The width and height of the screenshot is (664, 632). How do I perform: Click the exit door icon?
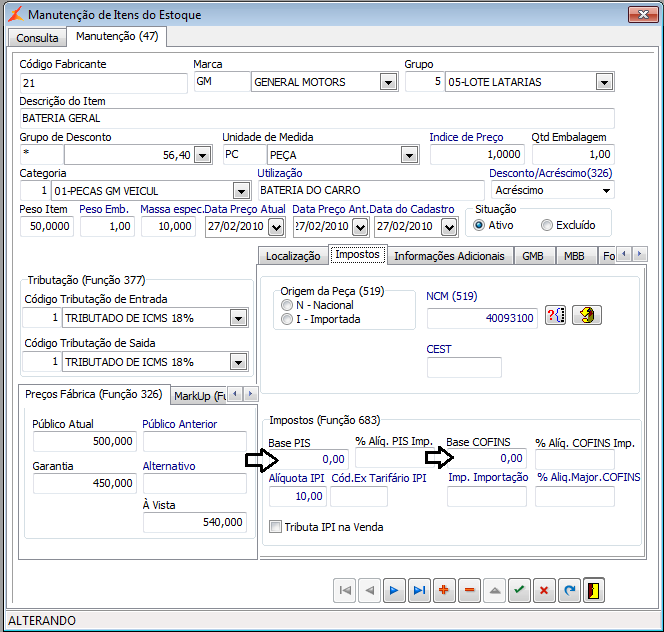click(x=594, y=590)
